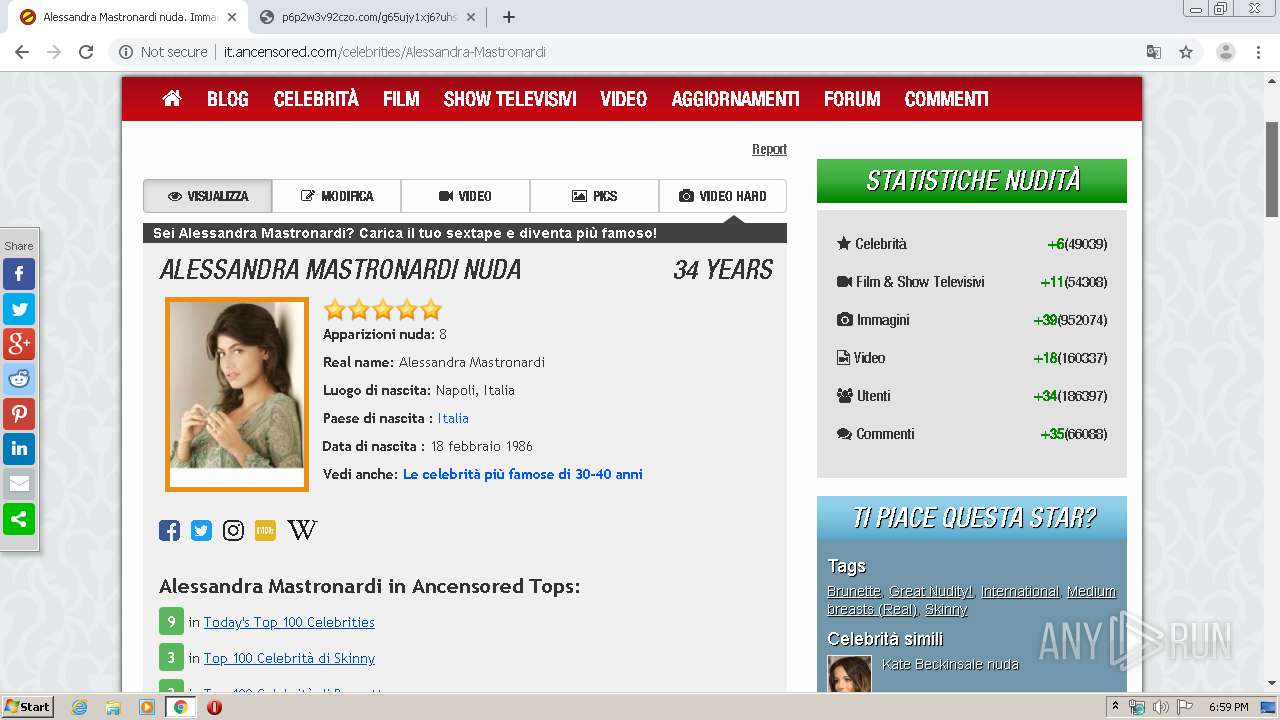The image size is (1280, 720).
Task: Open the Skinny tag link
Action: coord(946,609)
